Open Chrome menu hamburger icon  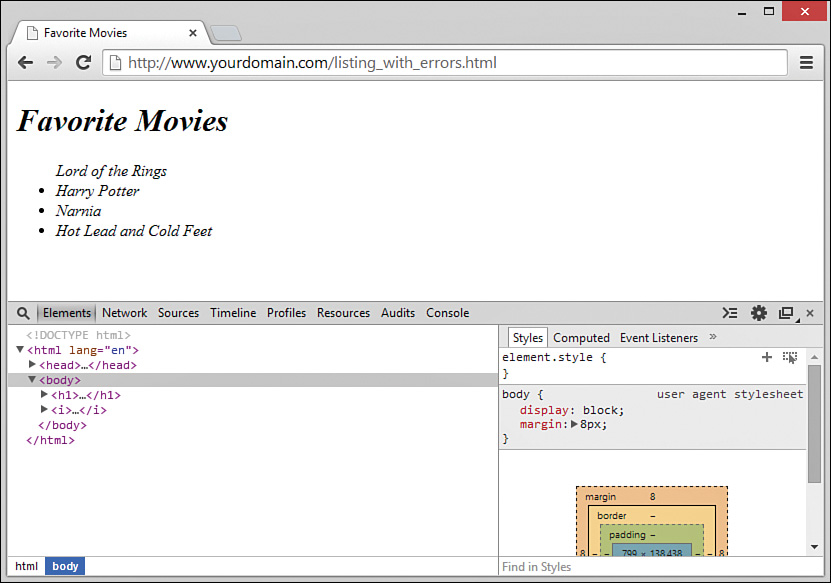point(806,62)
